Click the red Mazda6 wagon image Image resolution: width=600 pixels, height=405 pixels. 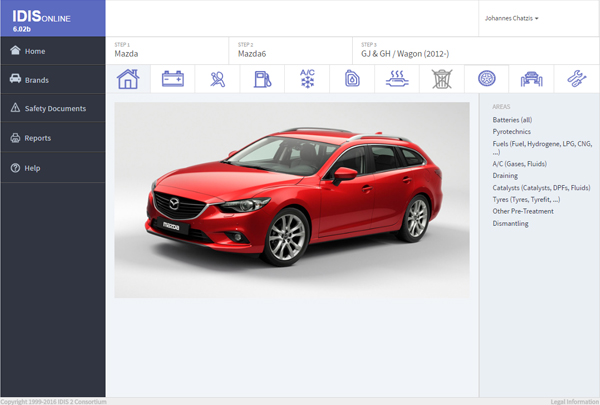pyautogui.click(x=292, y=200)
